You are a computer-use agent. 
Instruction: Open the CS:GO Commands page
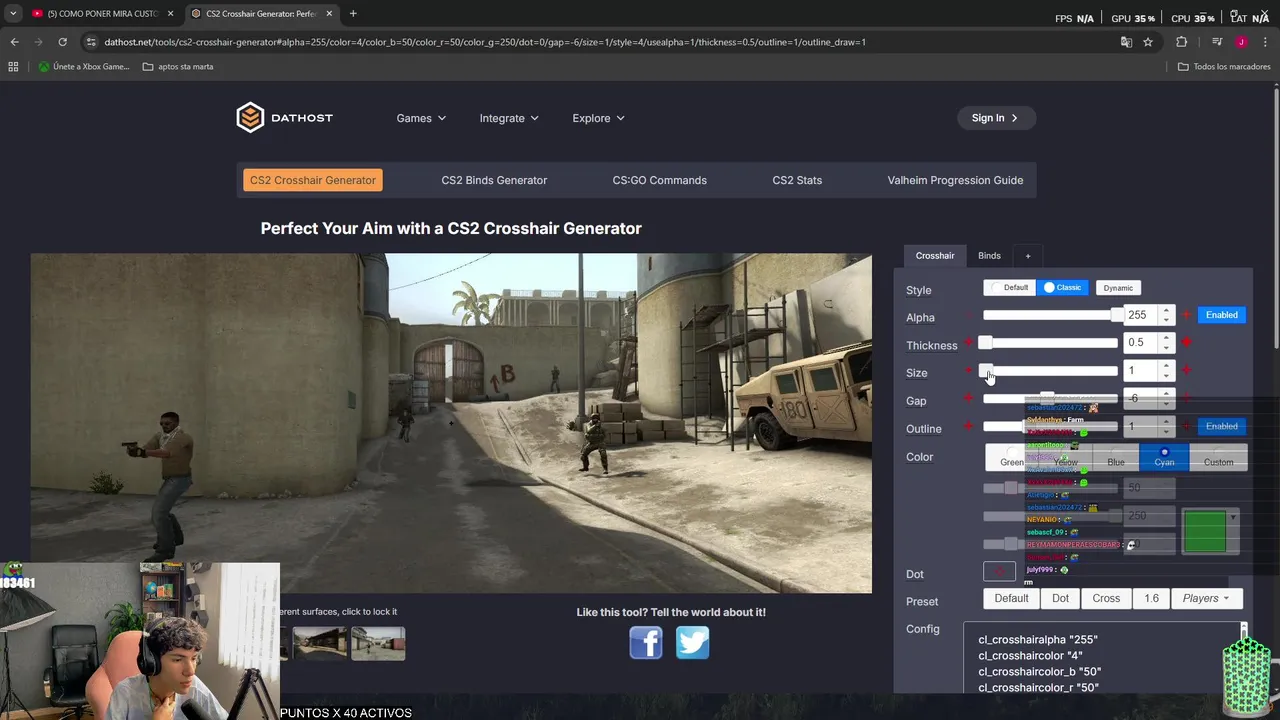(659, 180)
